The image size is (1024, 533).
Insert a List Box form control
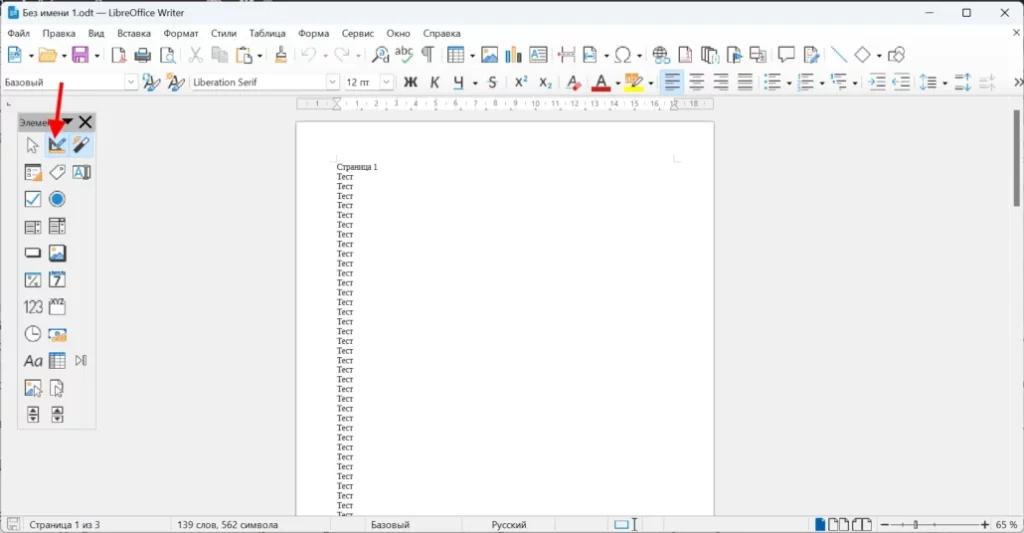(x=32, y=226)
